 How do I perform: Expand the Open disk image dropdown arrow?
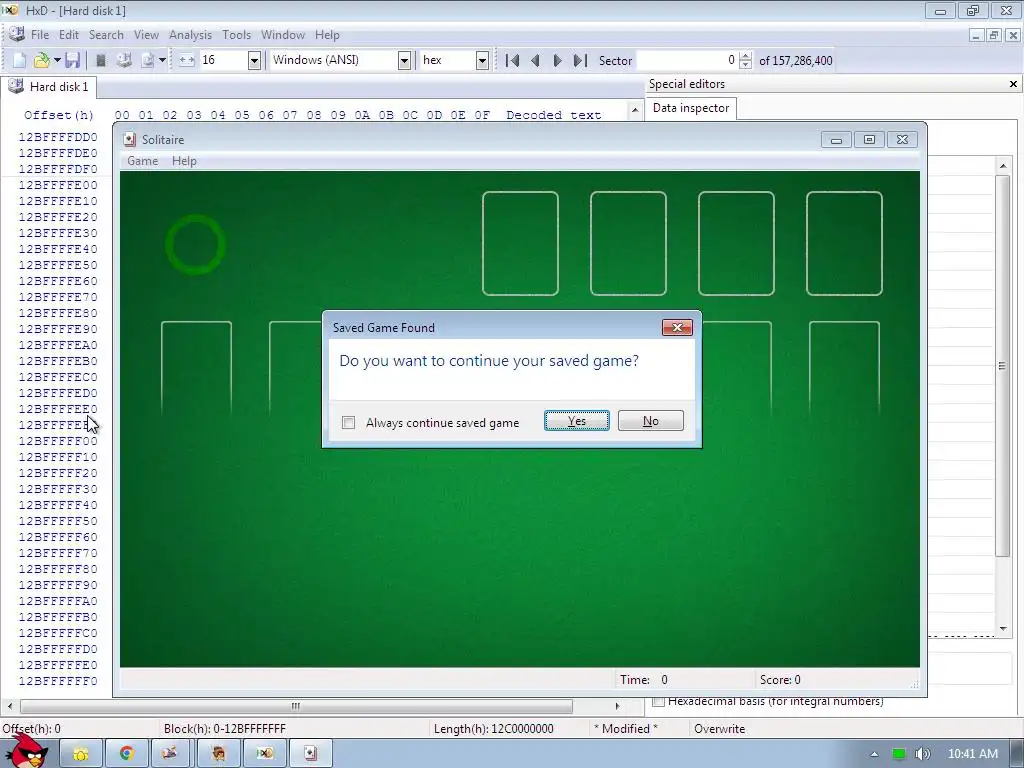click(162, 60)
